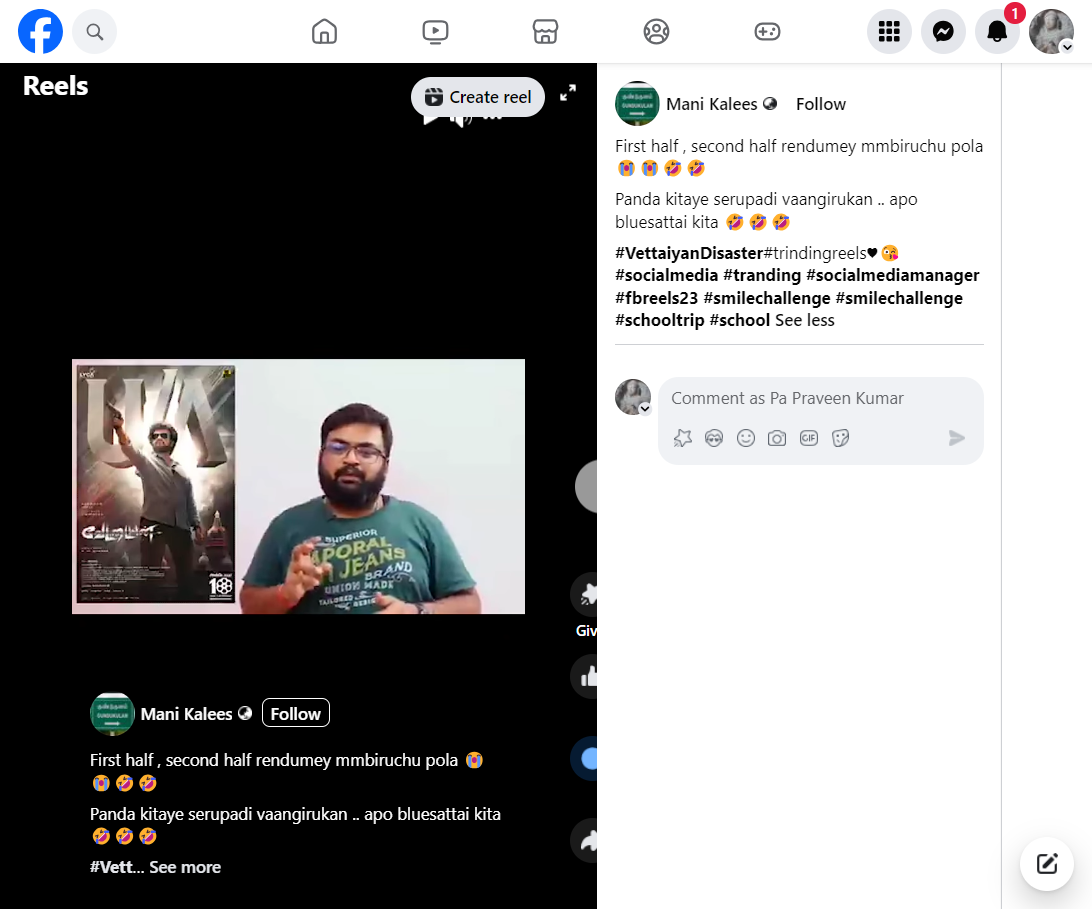The width and height of the screenshot is (1092, 909).
Task: Insert an avatar sticker in the comment
Action: (x=714, y=438)
